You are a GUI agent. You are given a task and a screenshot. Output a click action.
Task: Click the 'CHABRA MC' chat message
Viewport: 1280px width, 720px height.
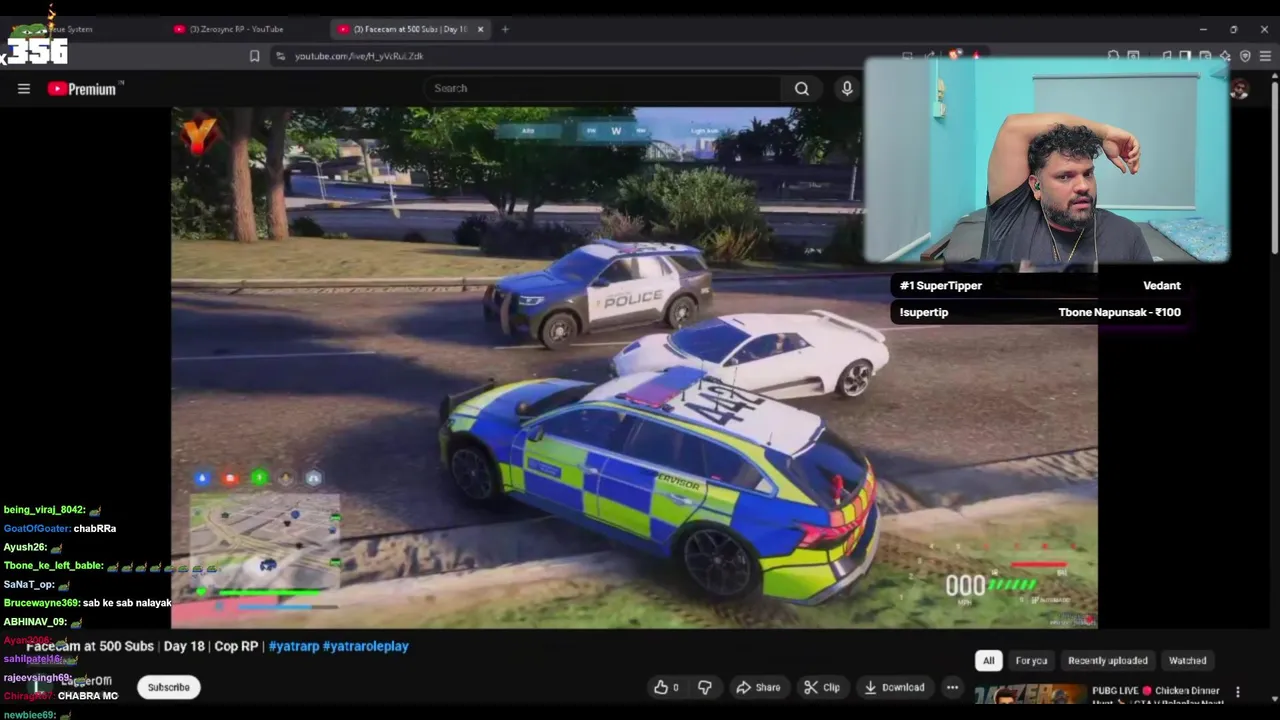pos(88,696)
